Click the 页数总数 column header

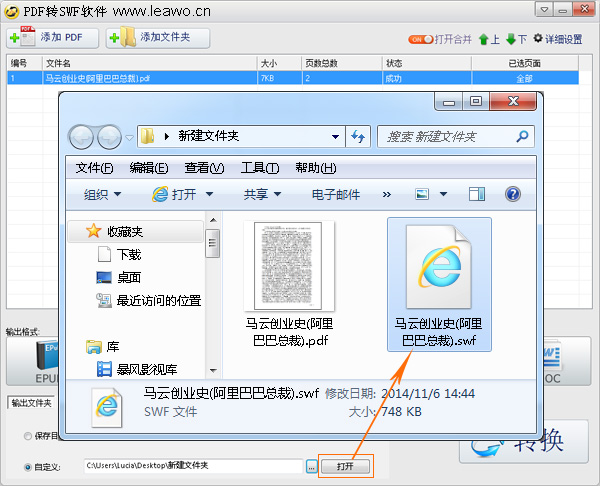click(x=341, y=63)
